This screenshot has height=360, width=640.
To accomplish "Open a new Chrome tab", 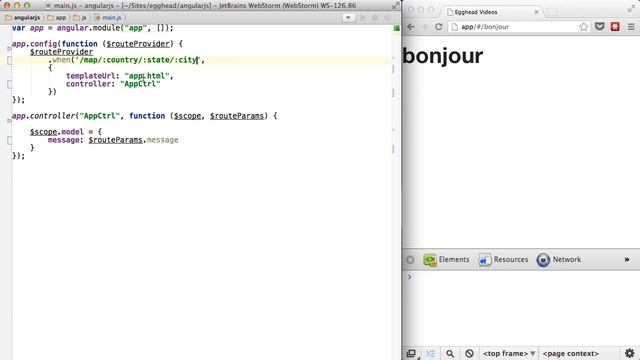I will pyautogui.click(x=552, y=12).
